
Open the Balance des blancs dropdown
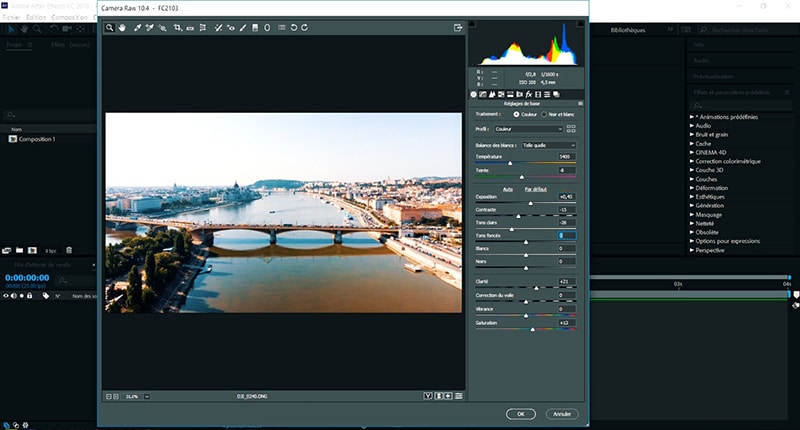[x=548, y=145]
